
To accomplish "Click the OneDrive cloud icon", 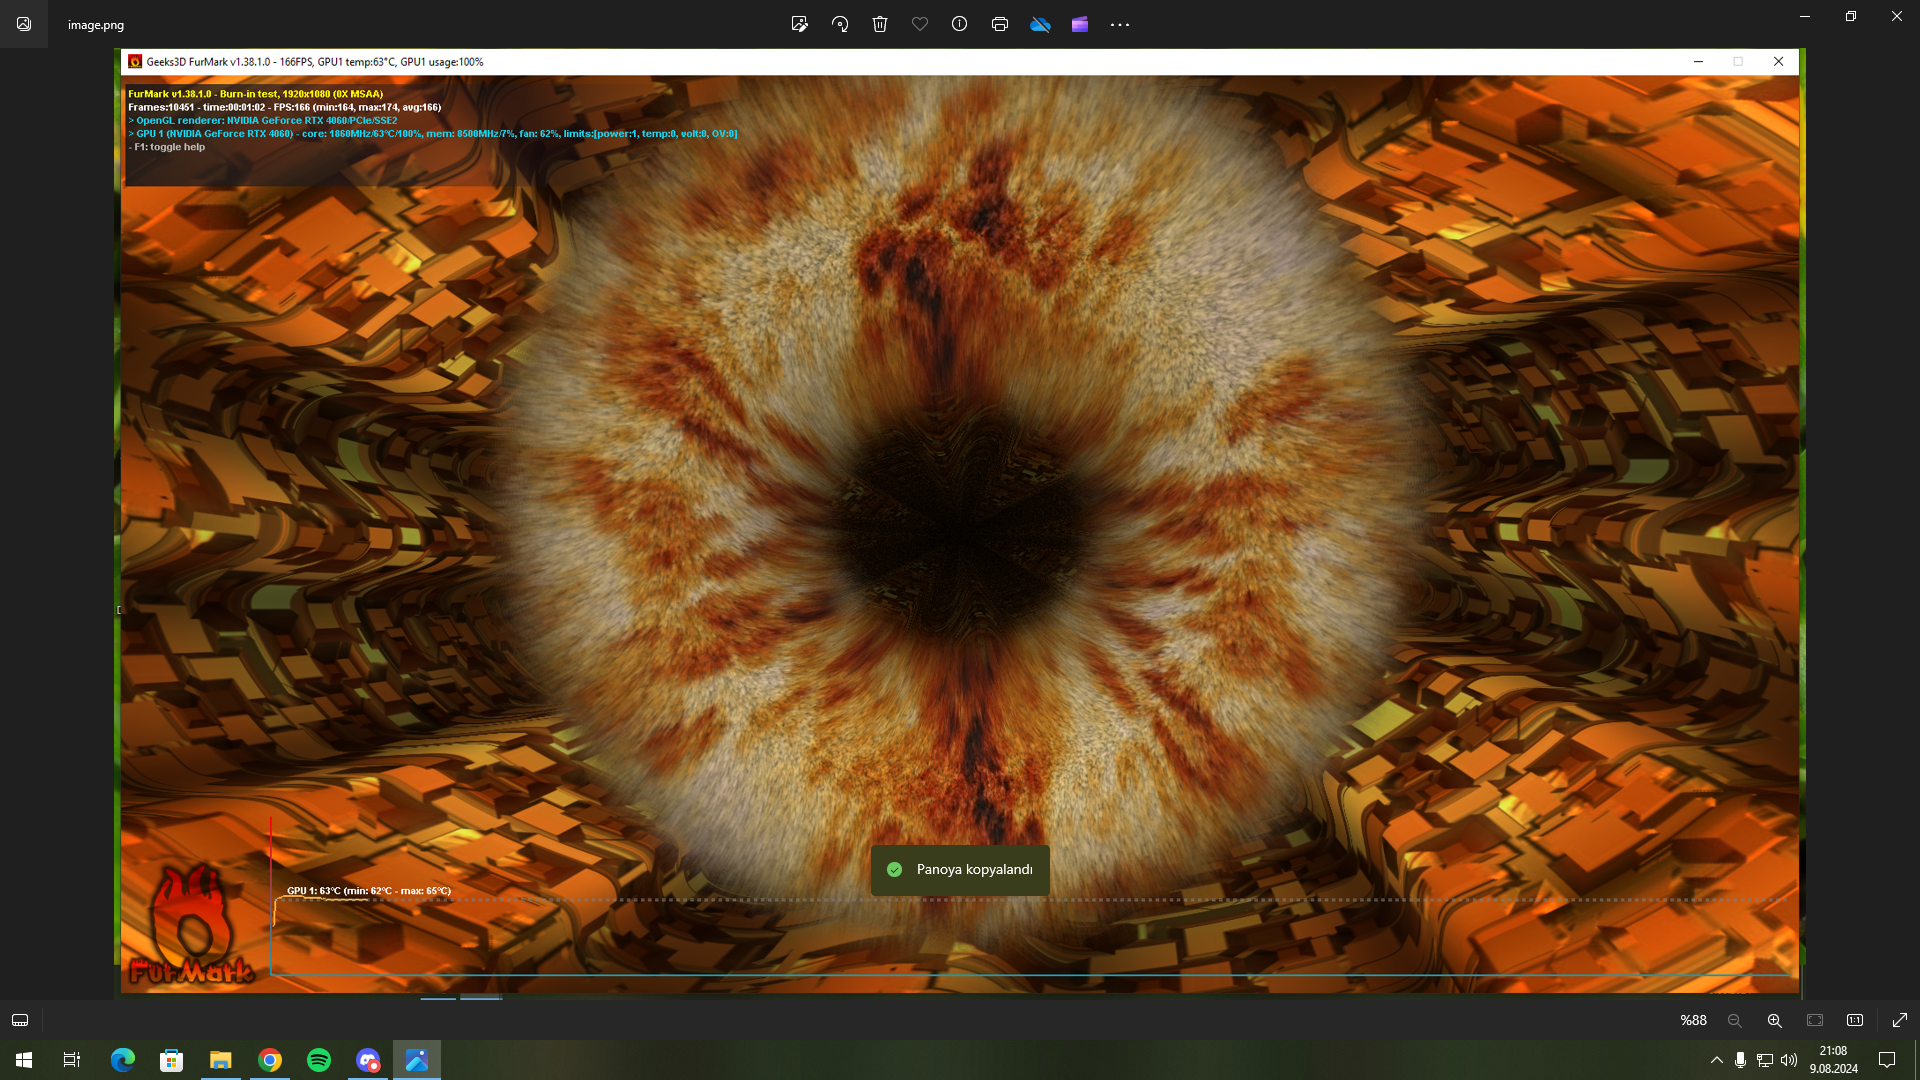I will [1040, 24].
